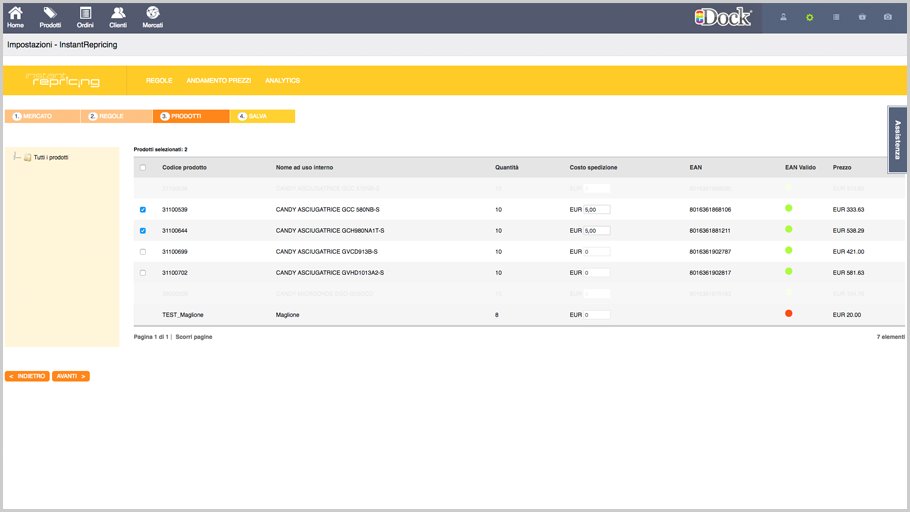Edit shipping cost field for 31100702
Image resolution: width=910 pixels, height=512 pixels.
click(597, 273)
